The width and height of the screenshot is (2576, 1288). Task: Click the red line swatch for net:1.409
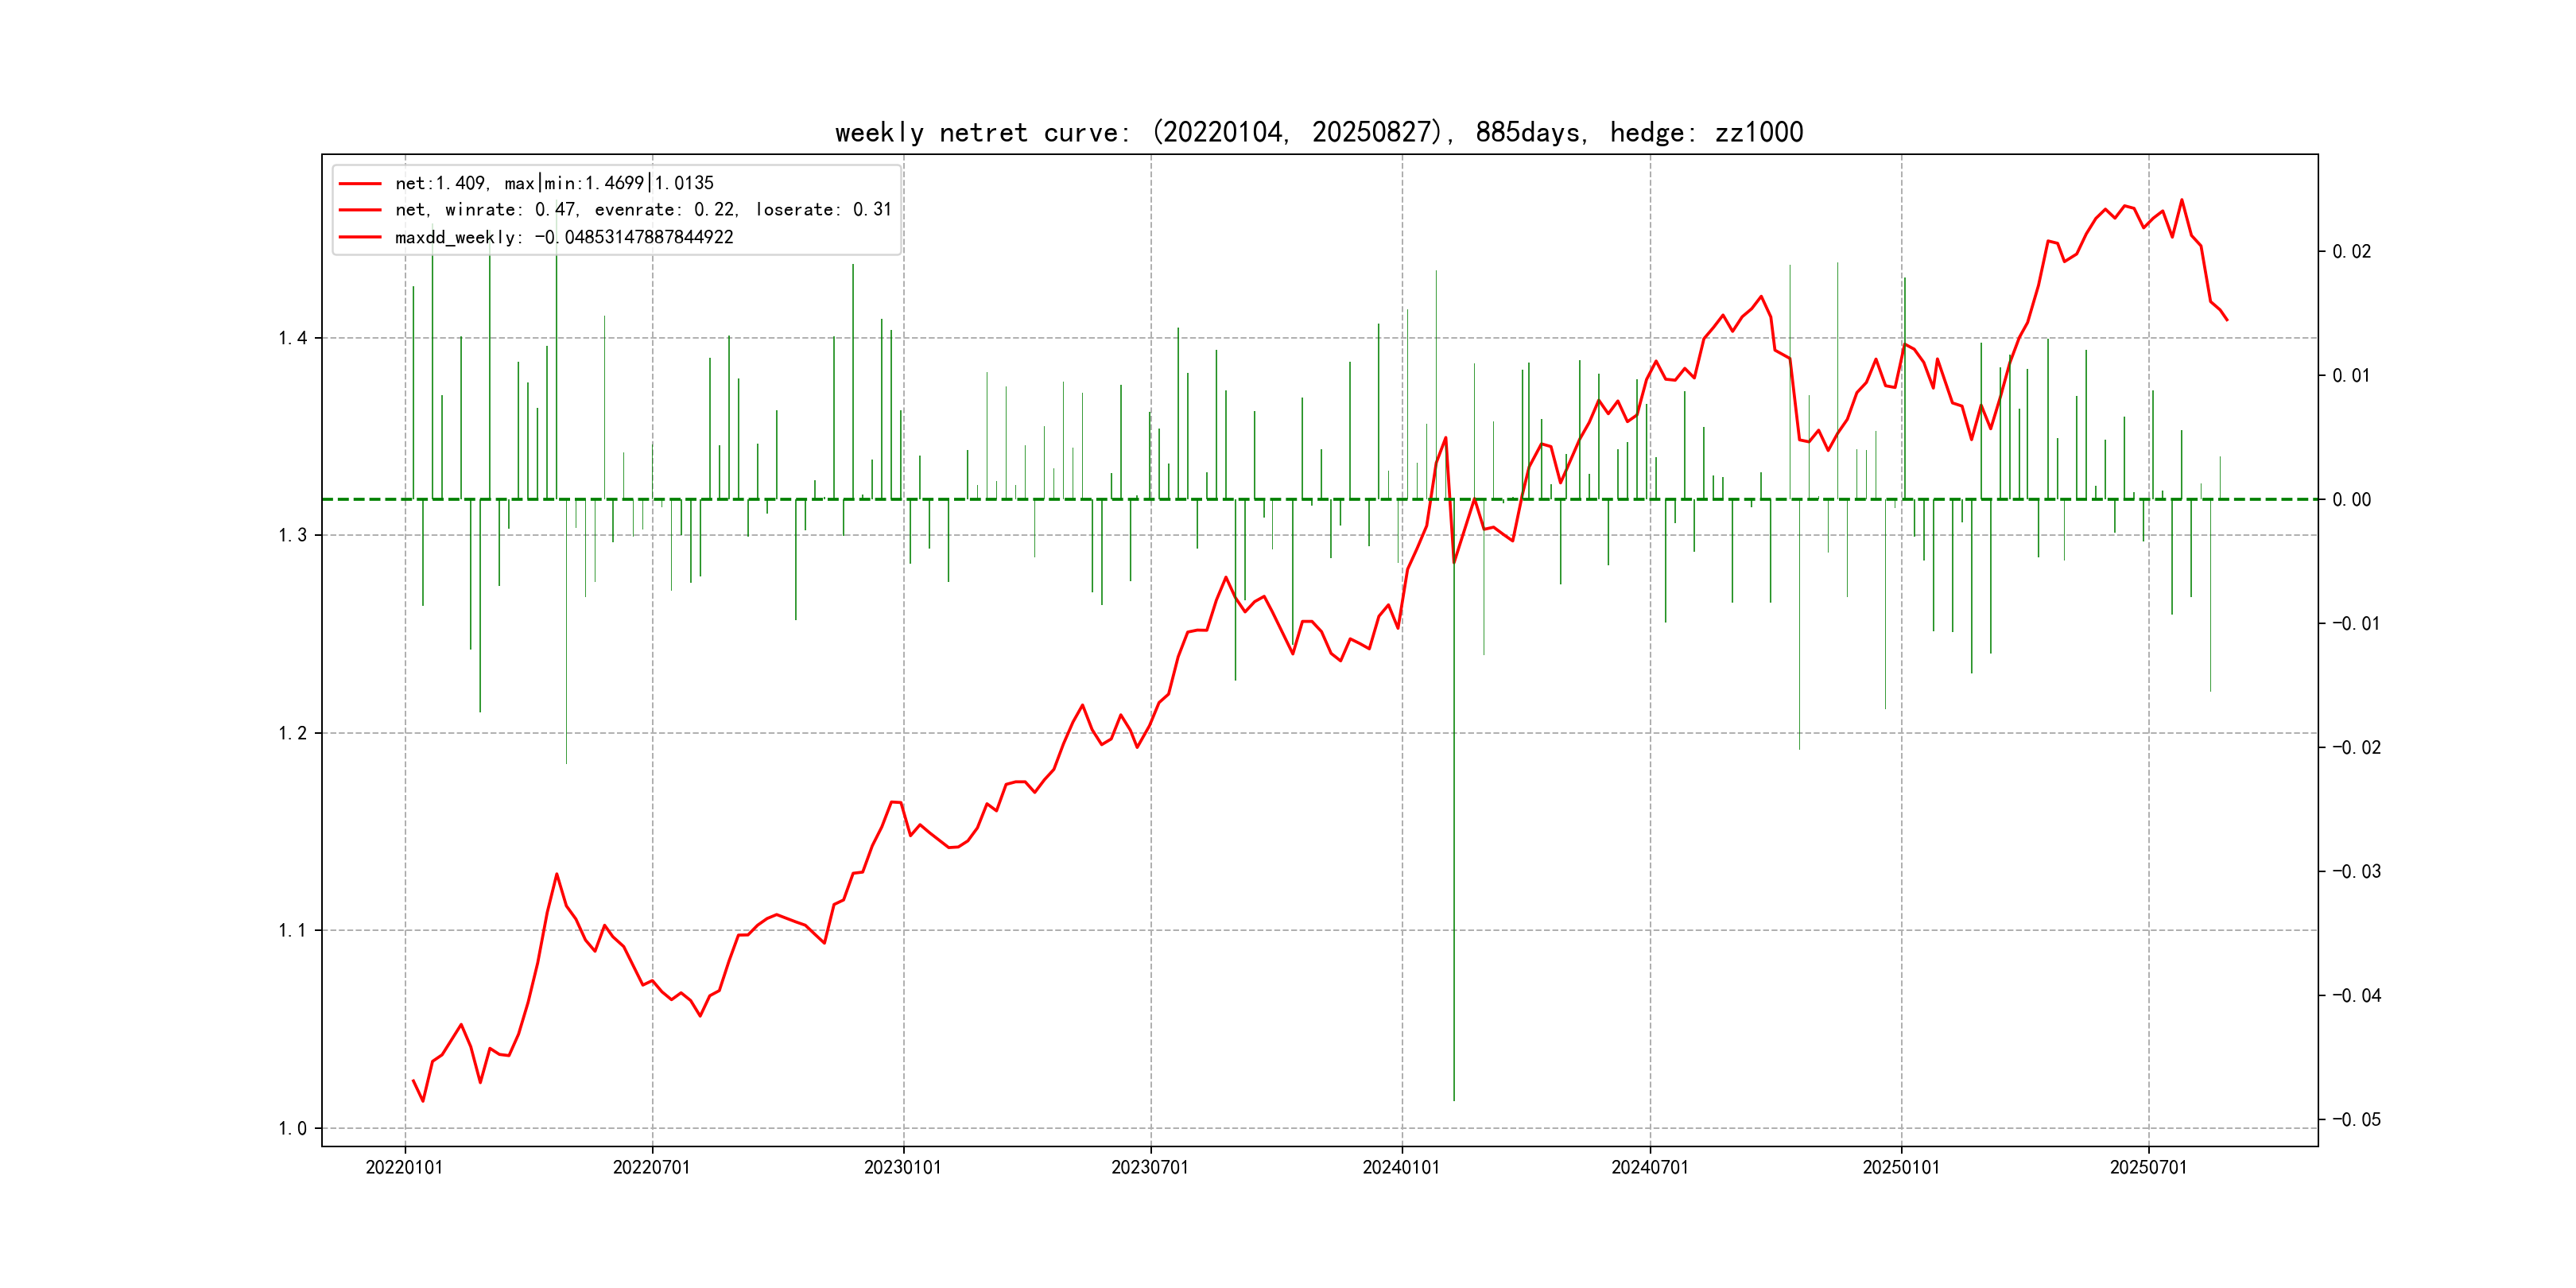[x=360, y=184]
